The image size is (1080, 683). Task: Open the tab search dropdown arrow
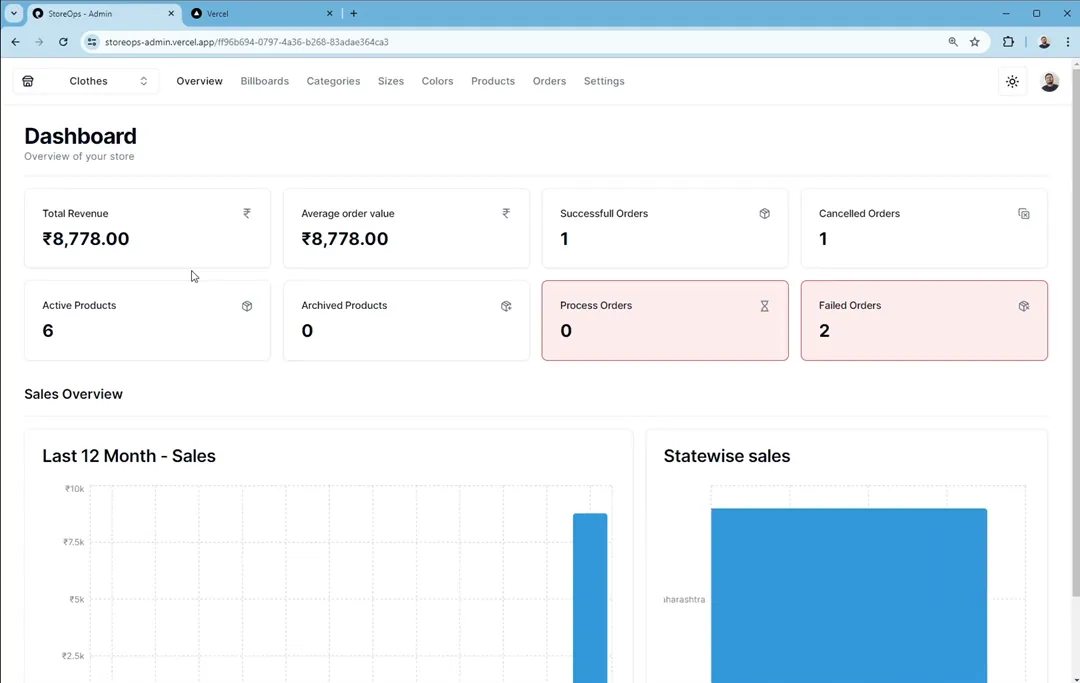[13, 14]
